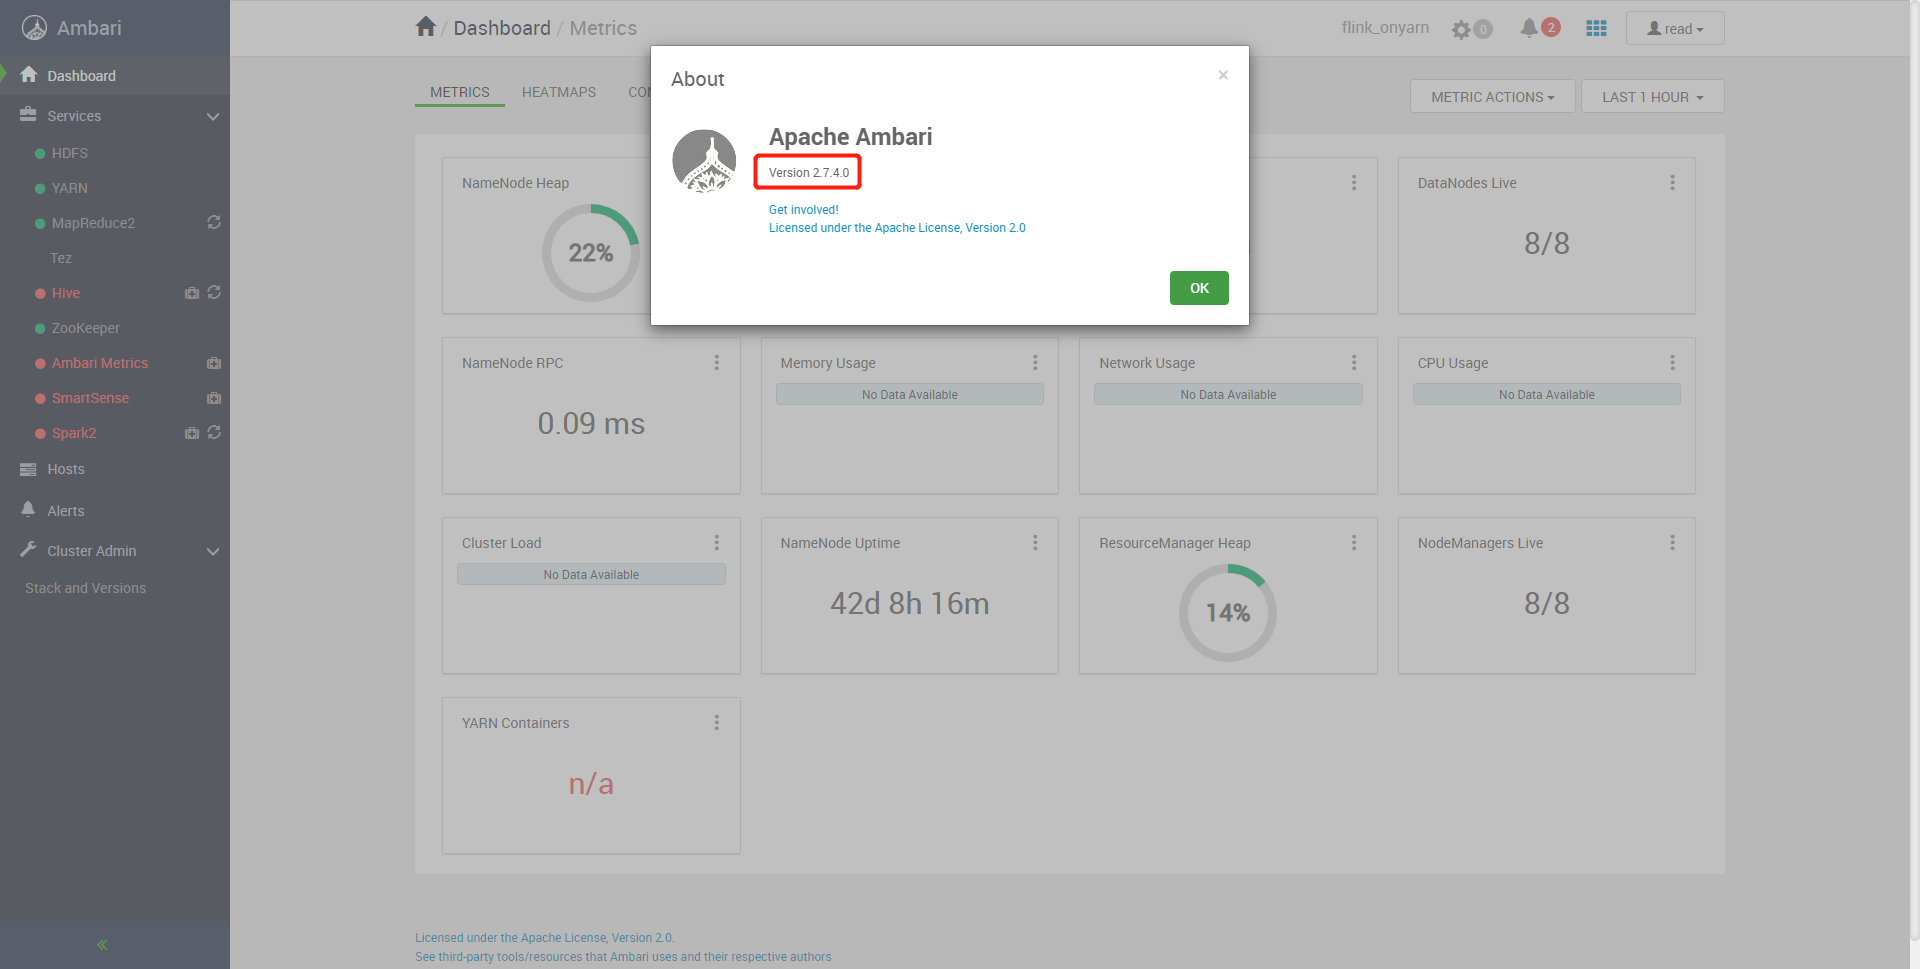
Task: Open NameNode Uptime widget options menu
Action: [x=1035, y=543]
